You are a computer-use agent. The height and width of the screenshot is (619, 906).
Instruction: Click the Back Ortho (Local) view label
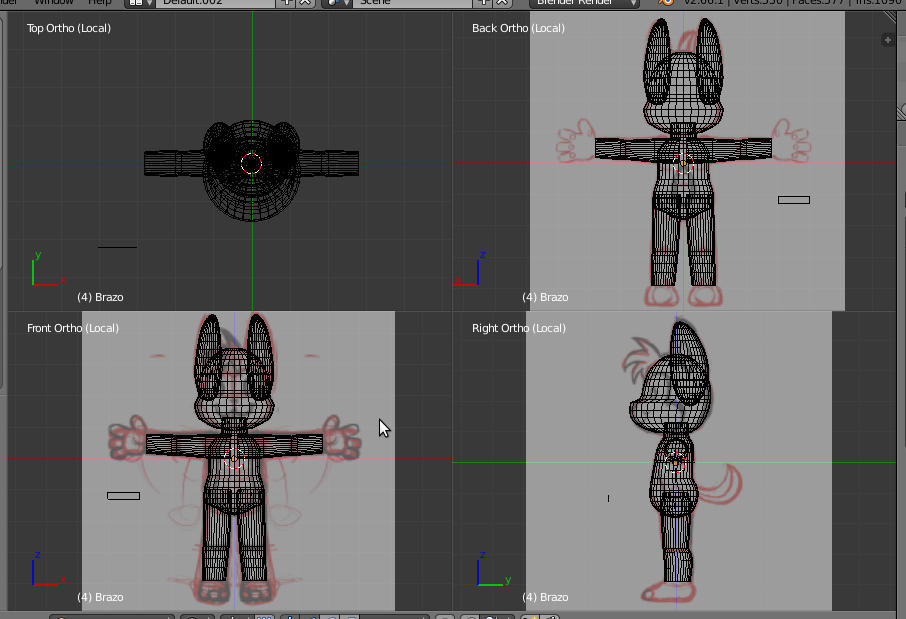tap(518, 28)
